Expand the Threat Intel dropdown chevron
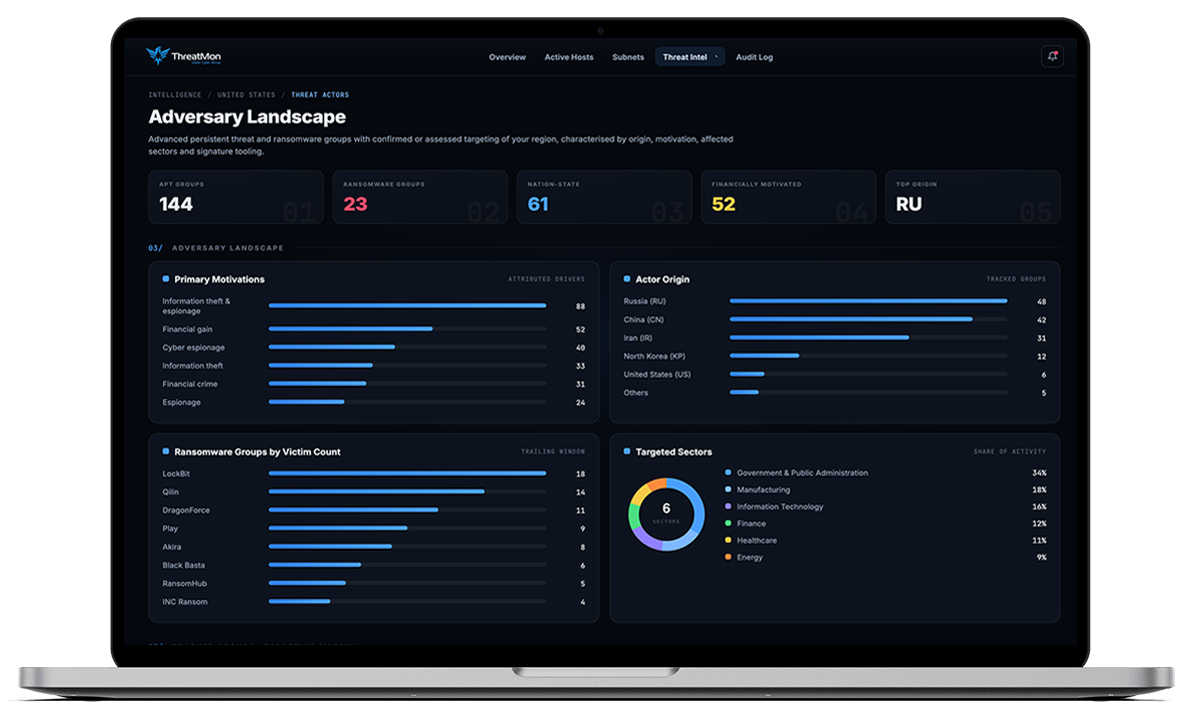Viewport: 1200px width, 716px height. point(717,57)
